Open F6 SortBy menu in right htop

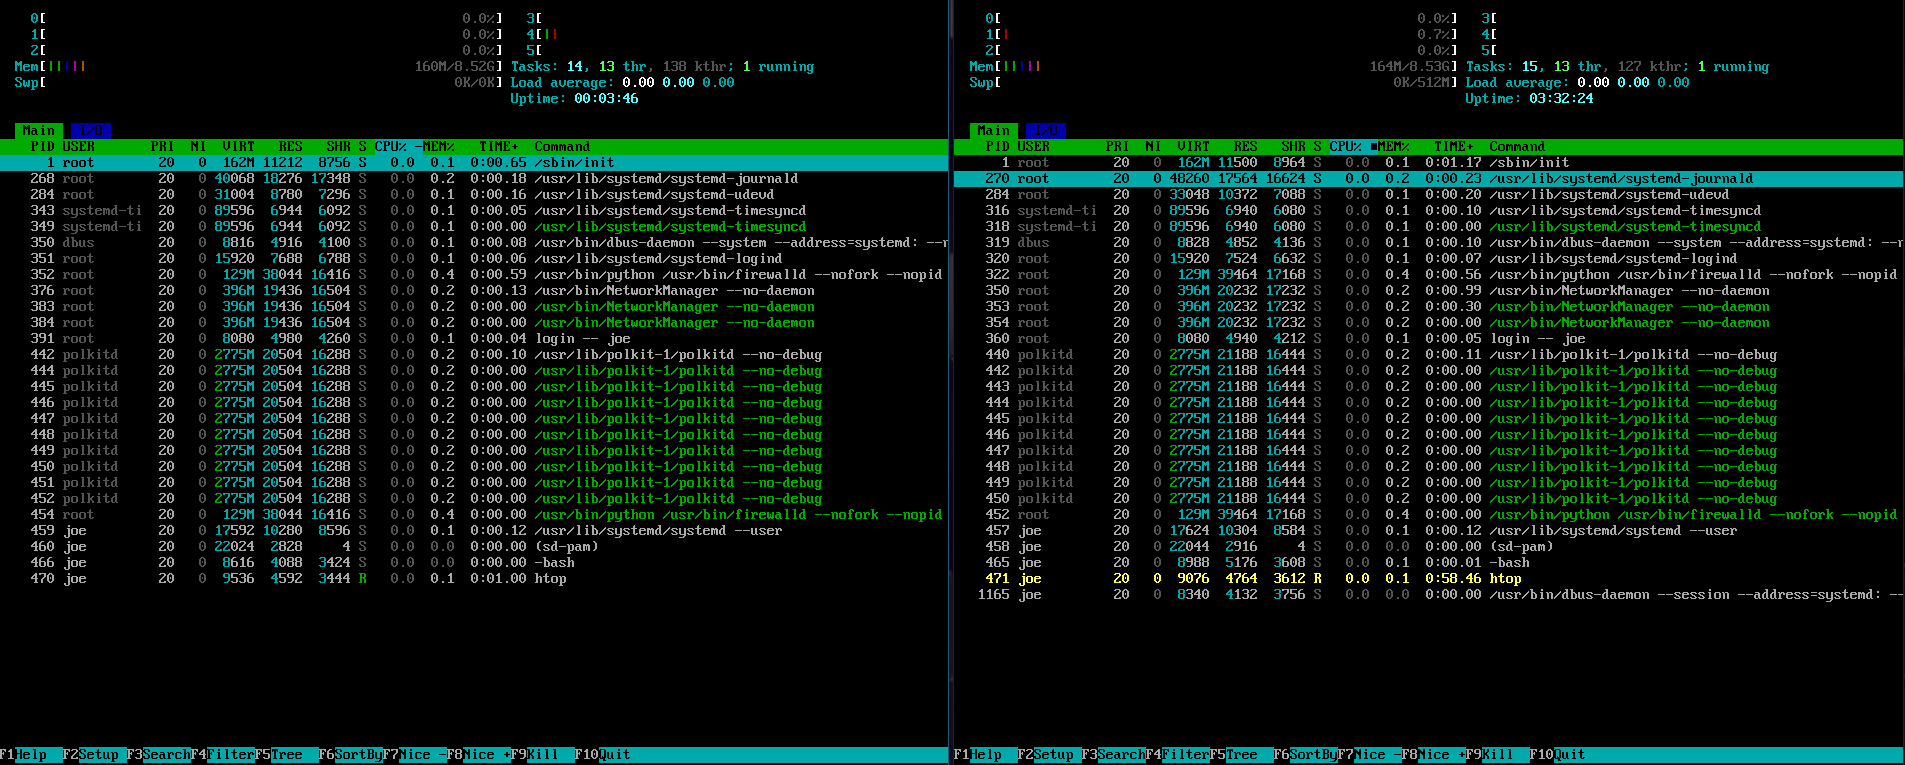click(1306, 755)
